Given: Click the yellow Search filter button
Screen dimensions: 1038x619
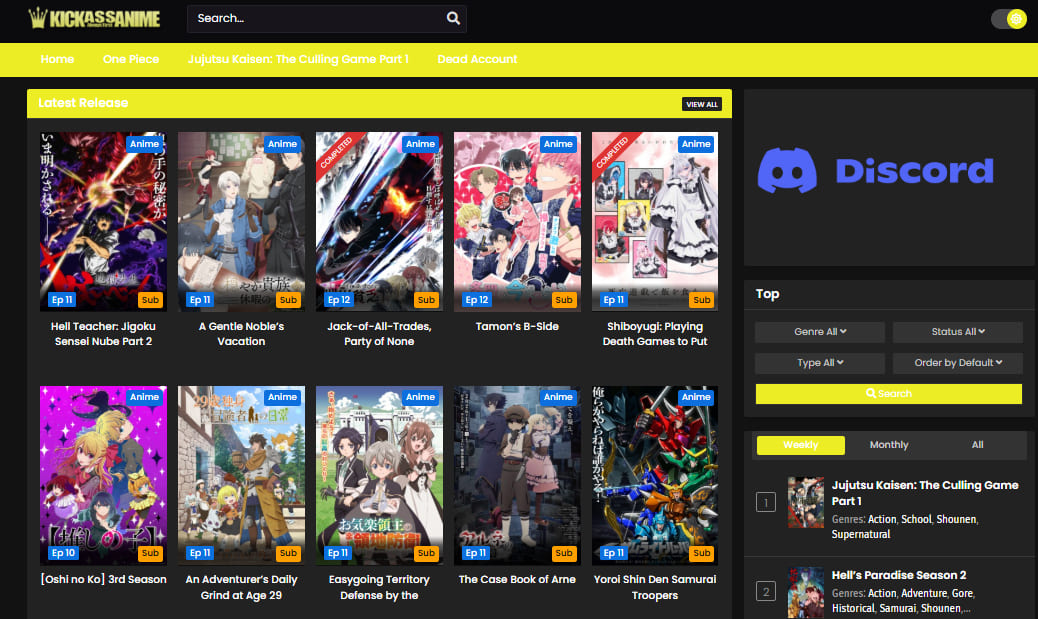Looking at the screenshot, I should click(x=888, y=394).
